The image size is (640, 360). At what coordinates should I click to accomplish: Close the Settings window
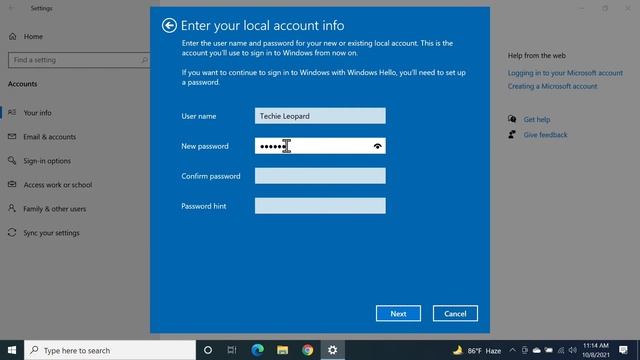(x=628, y=8)
